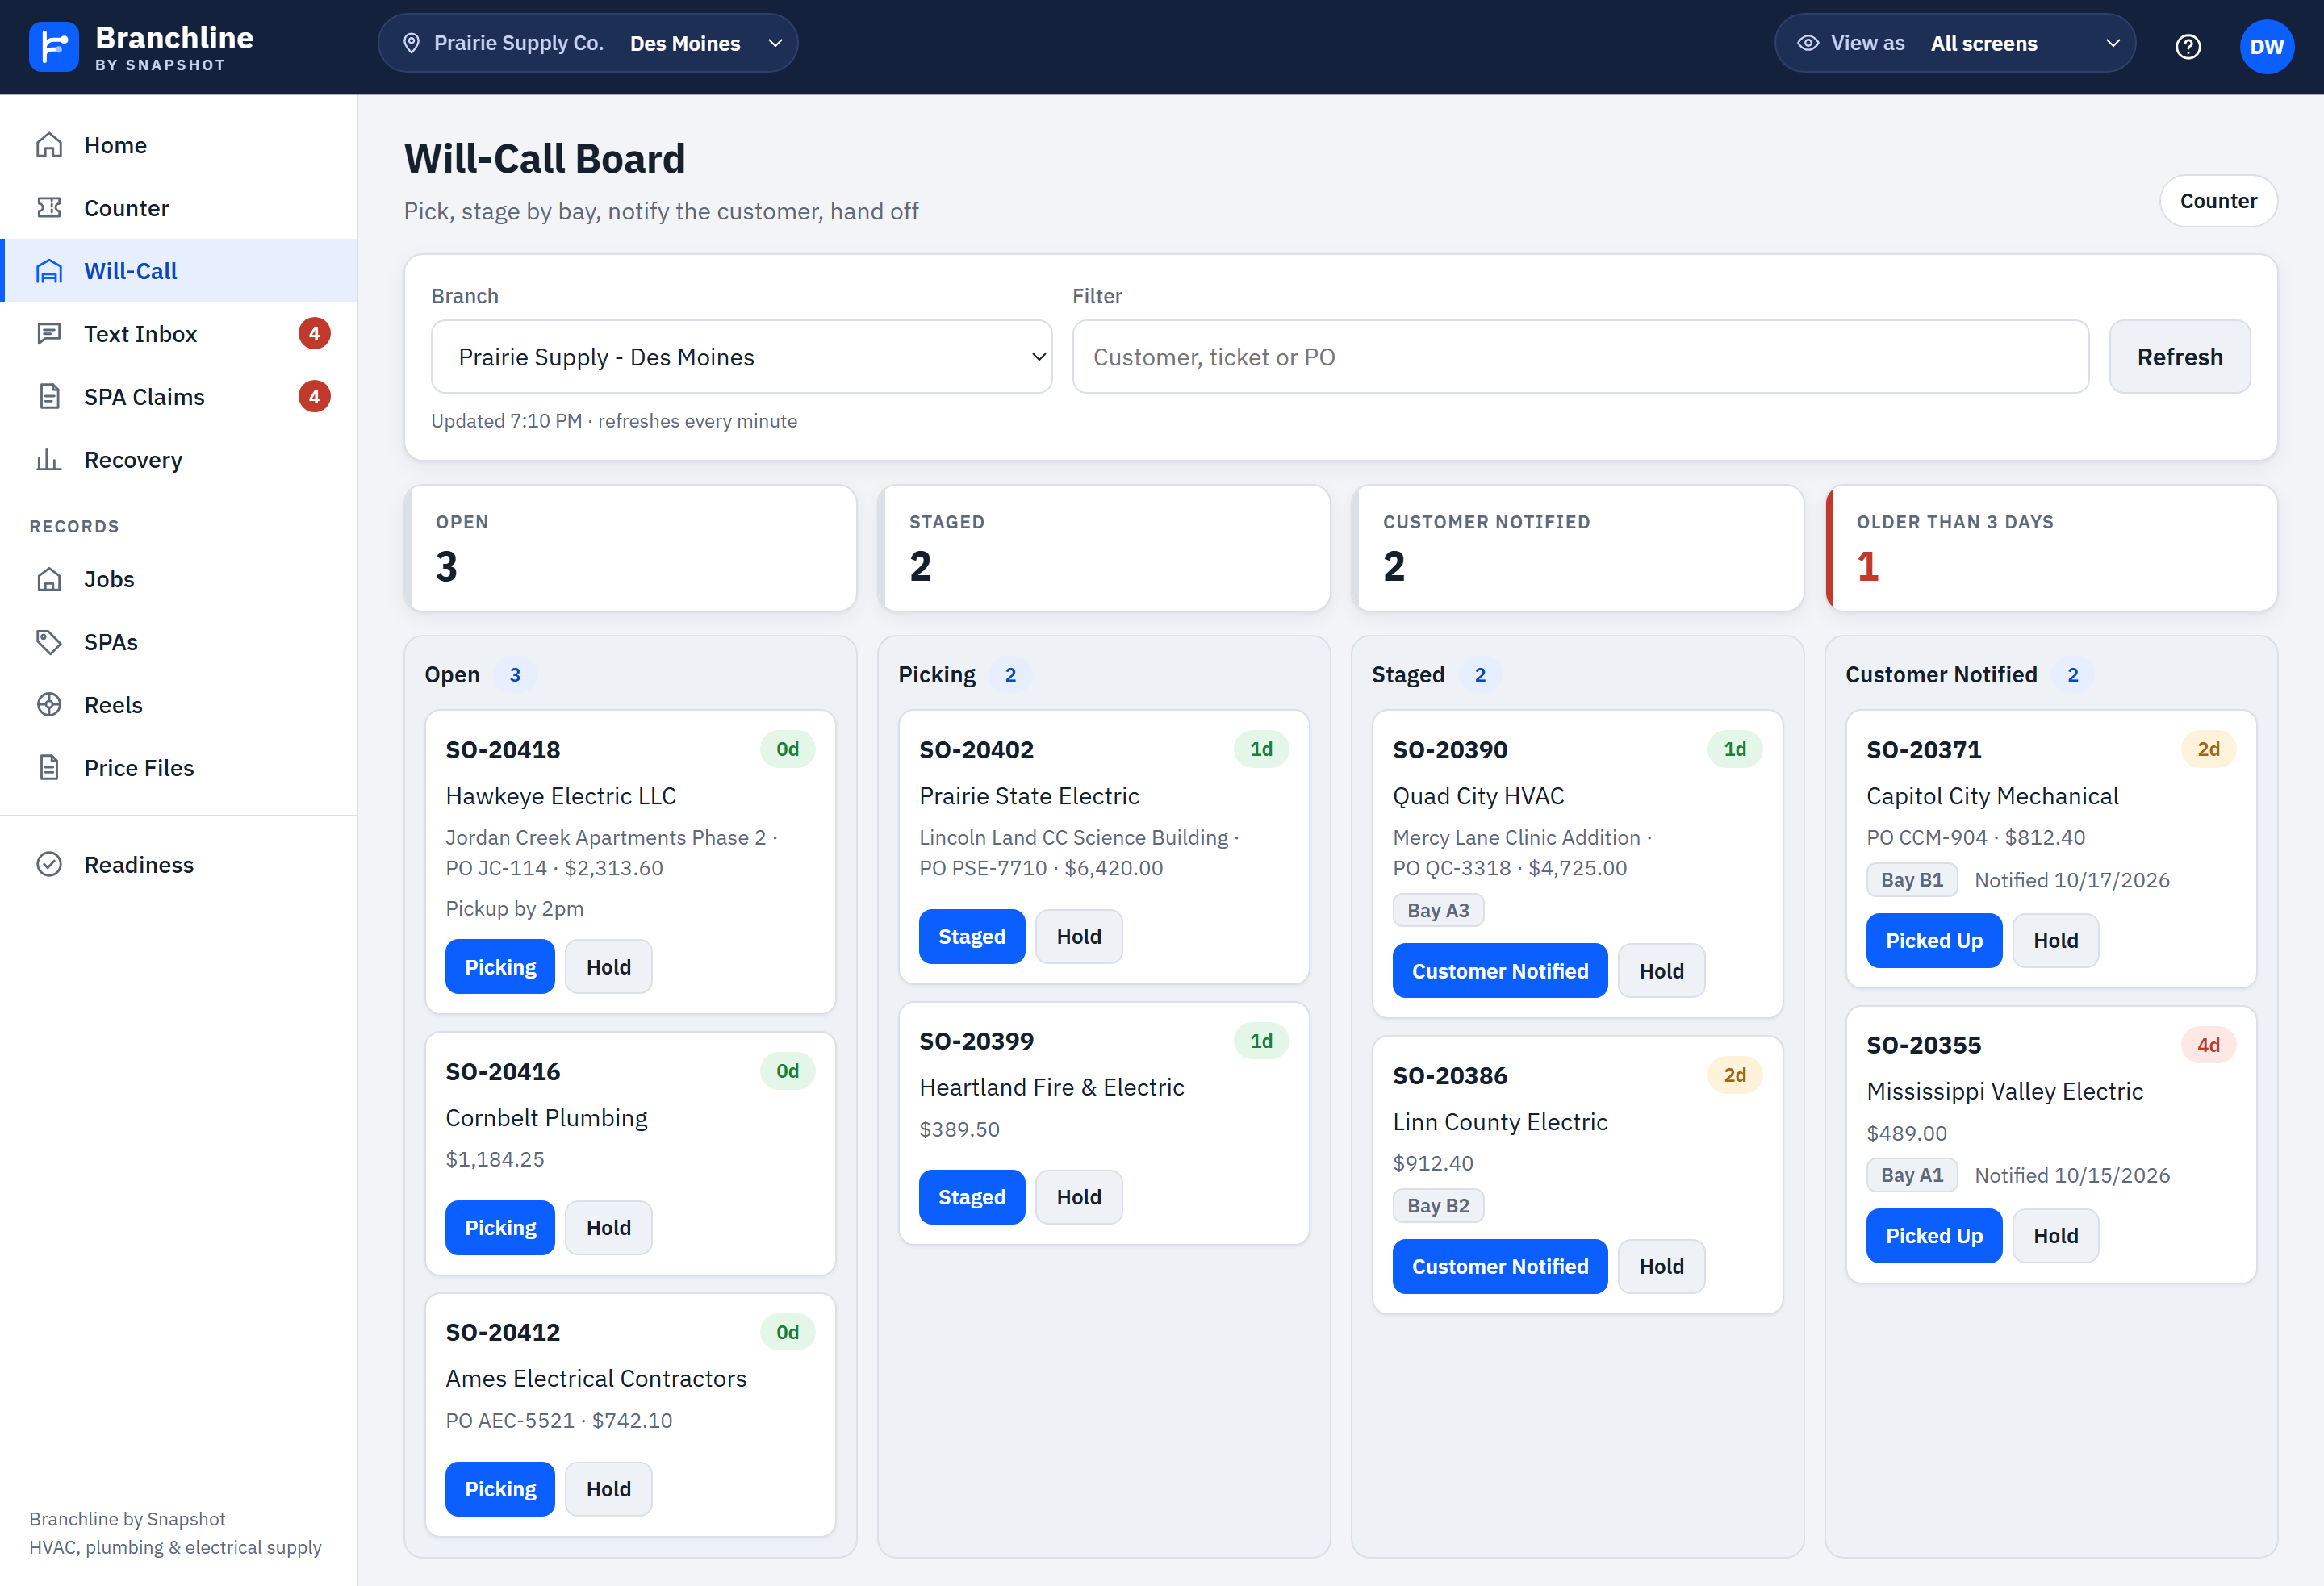Open the DW user avatar menu
The height and width of the screenshot is (1586, 2324).
[x=2266, y=46]
